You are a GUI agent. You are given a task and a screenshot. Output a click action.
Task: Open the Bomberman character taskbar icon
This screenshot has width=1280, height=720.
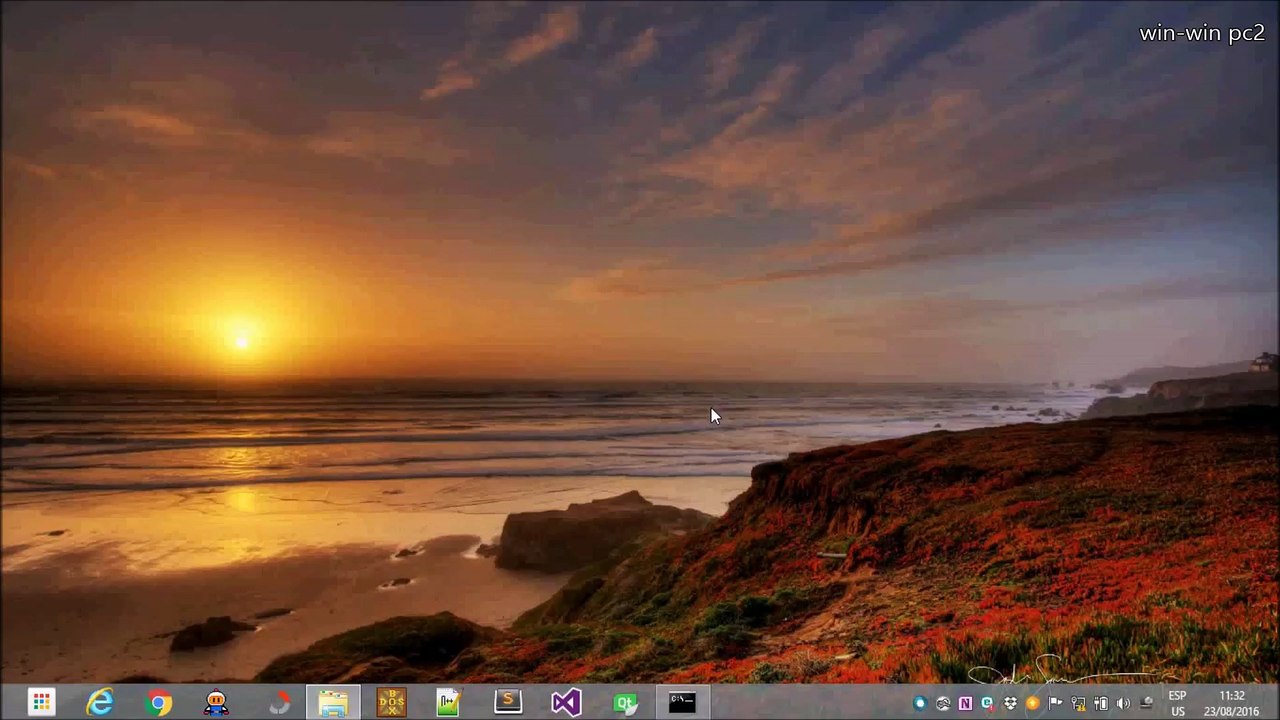(x=216, y=703)
